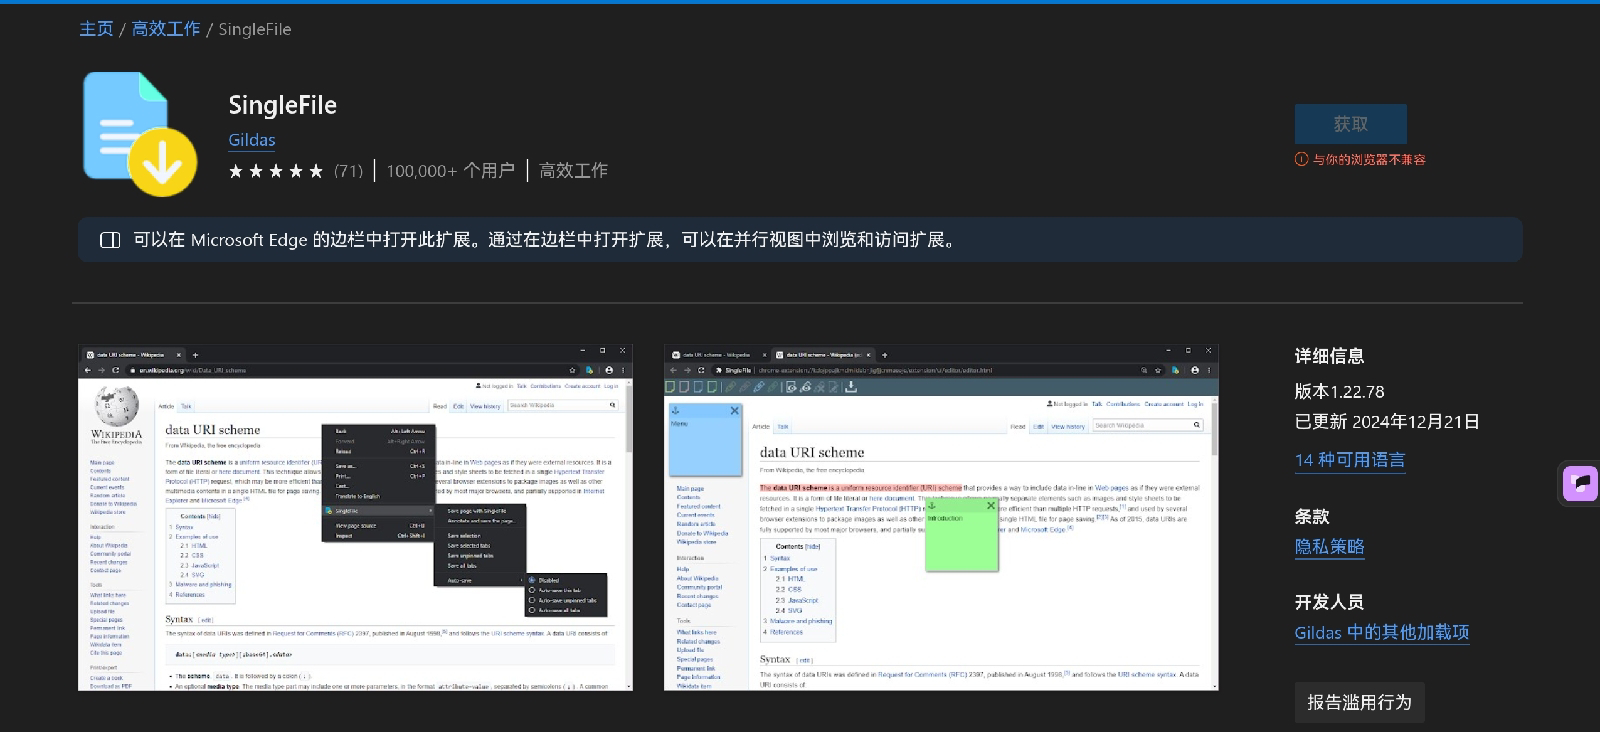1600x732 pixels.
Task: Open the (71) reviews count
Action: tap(348, 171)
